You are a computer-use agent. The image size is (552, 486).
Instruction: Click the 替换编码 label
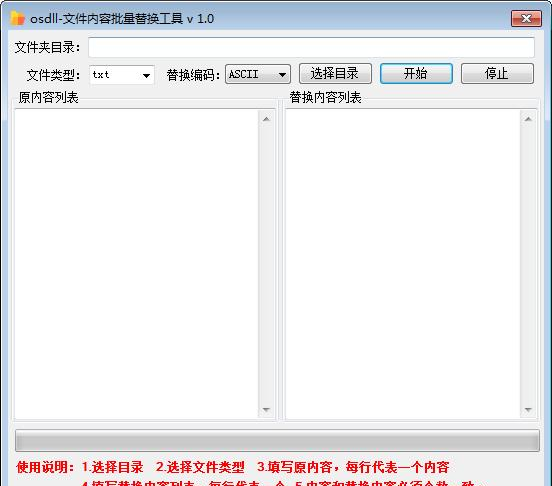click(193, 75)
